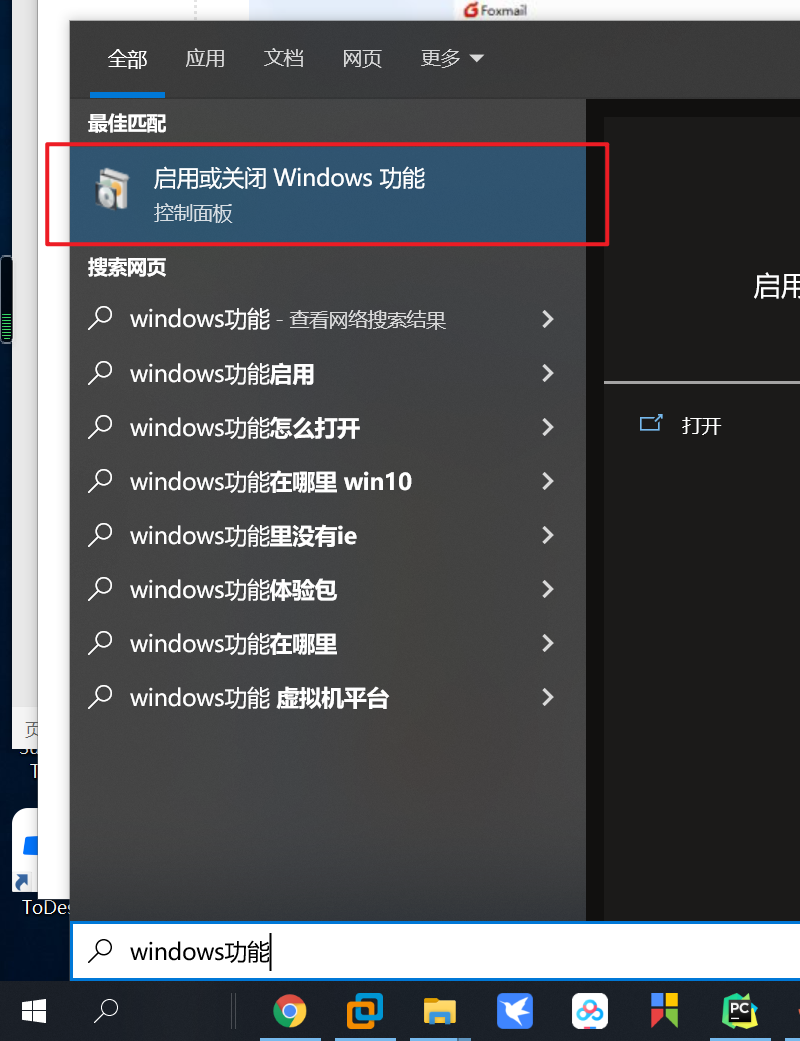Viewport: 800px width, 1041px height.
Task: Expand the 更多 dropdown filter
Action: tap(452, 58)
